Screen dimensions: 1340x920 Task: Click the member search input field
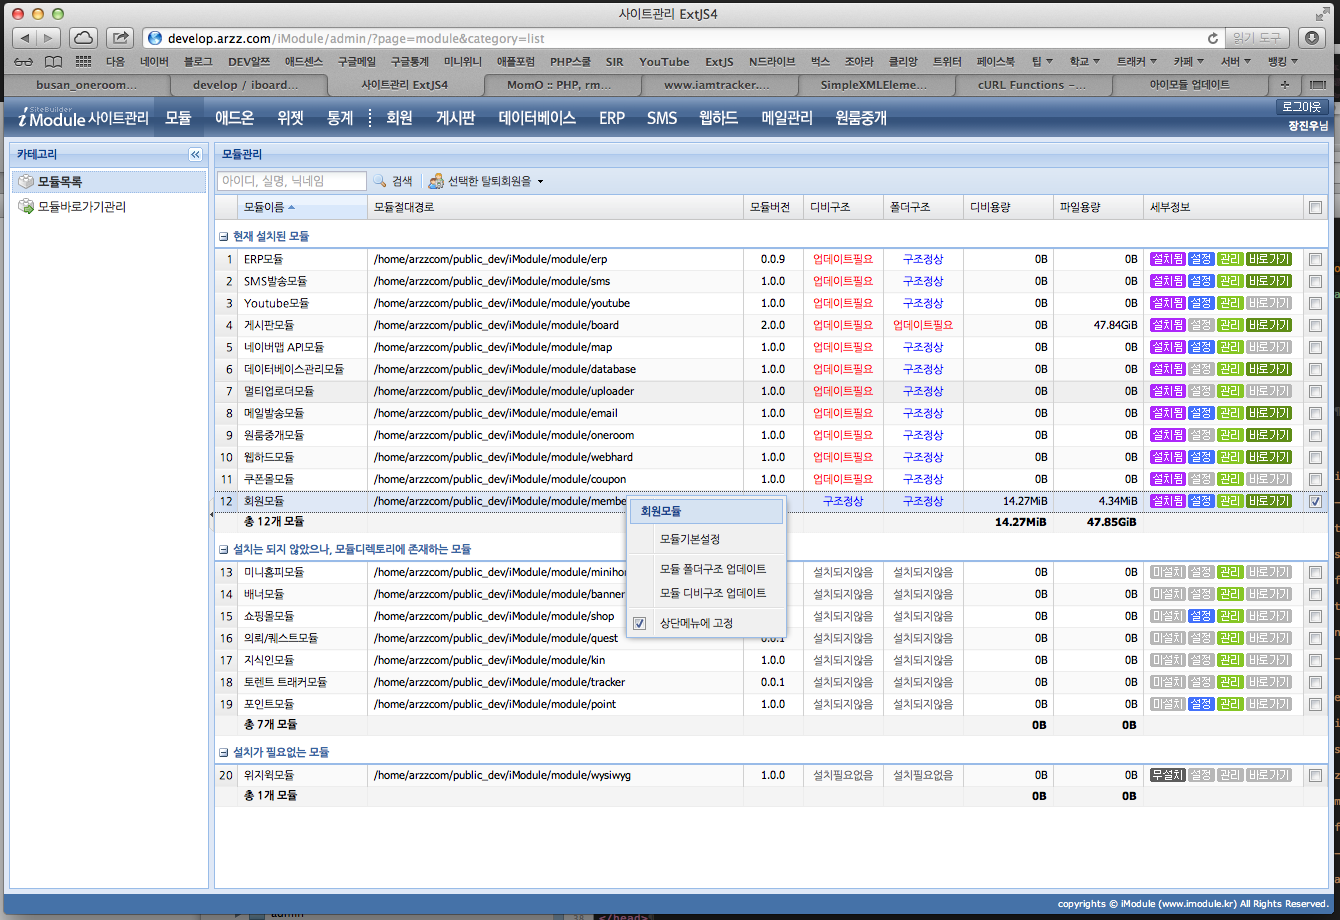tap(291, 181)
